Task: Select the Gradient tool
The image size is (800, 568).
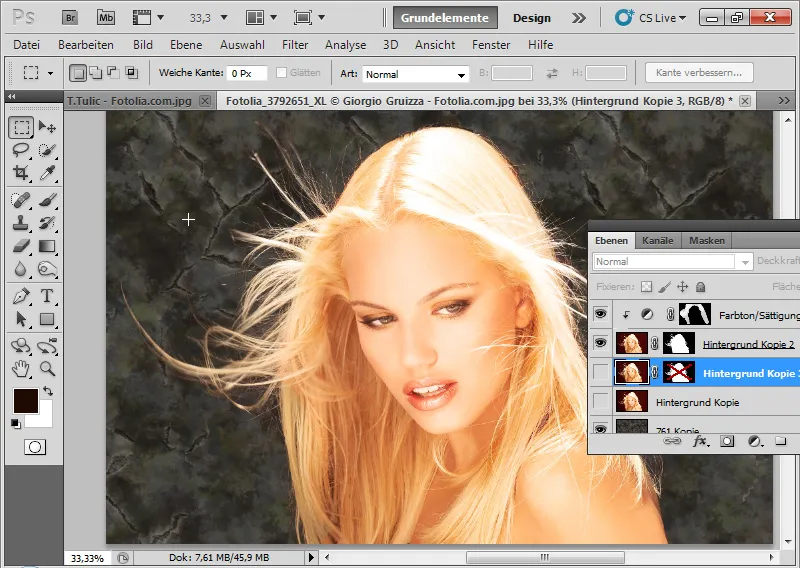Action: click(x=47, y=246)
